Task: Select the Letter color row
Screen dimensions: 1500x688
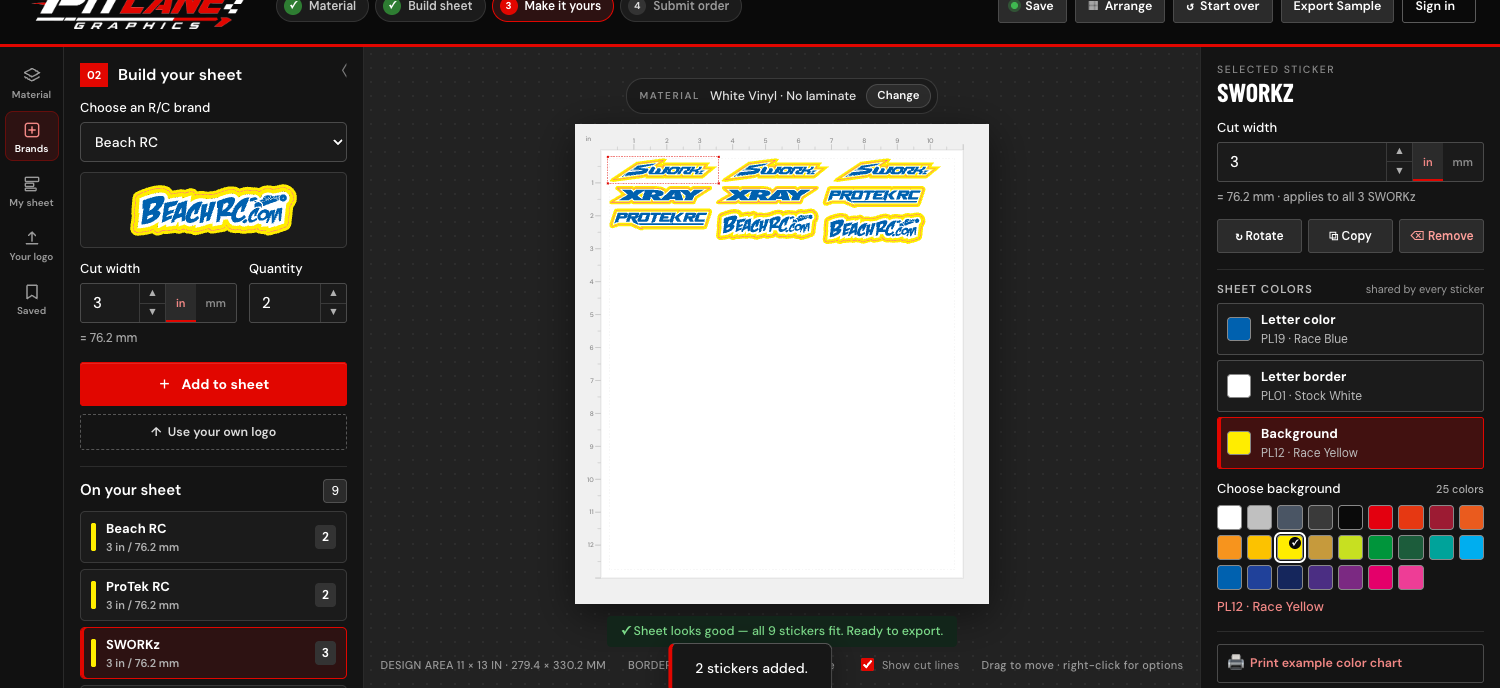Action: pyautogui.click(x=1350, y=329)
